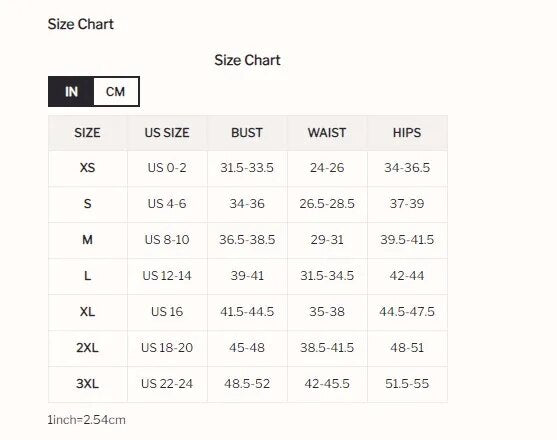Click the WAIST column header
The width and height of the screenshot is (557, 440).
pos(327,133)
